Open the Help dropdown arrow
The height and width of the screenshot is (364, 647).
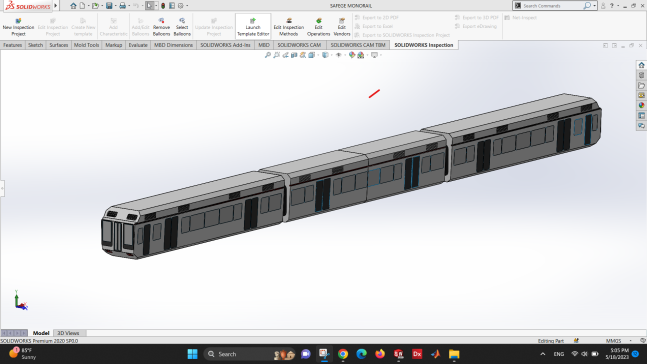[x=618, y=6]
